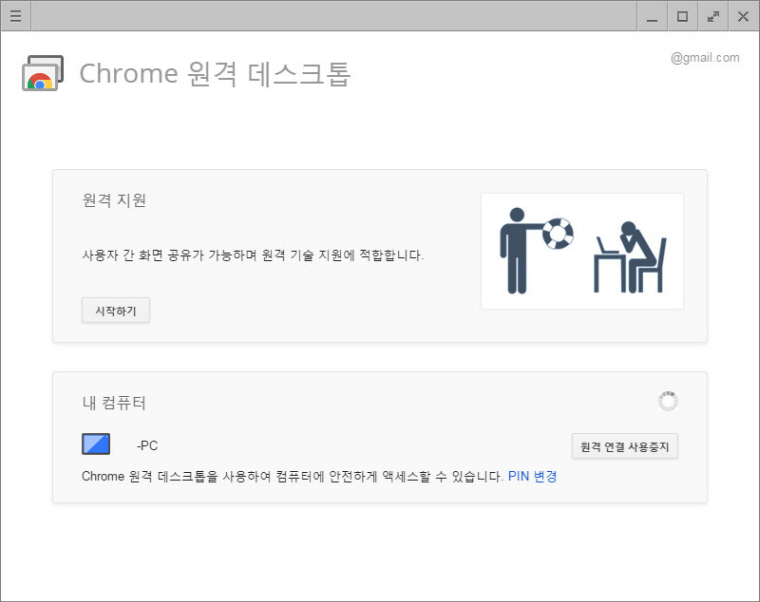Click the 내 컴퓨터 heading

[114, 402]
